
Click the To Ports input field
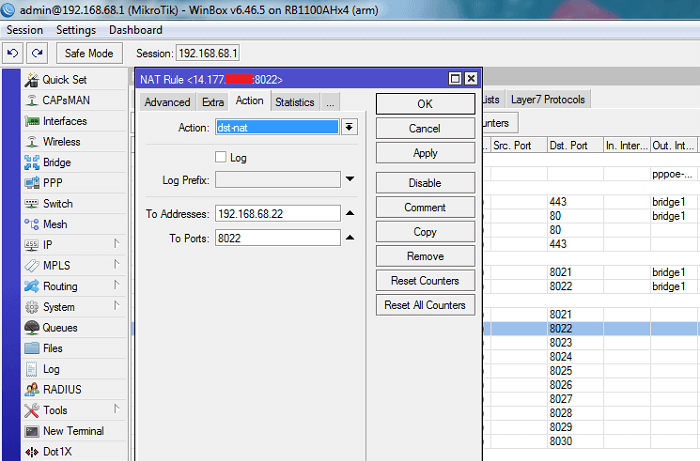[276, 238]
